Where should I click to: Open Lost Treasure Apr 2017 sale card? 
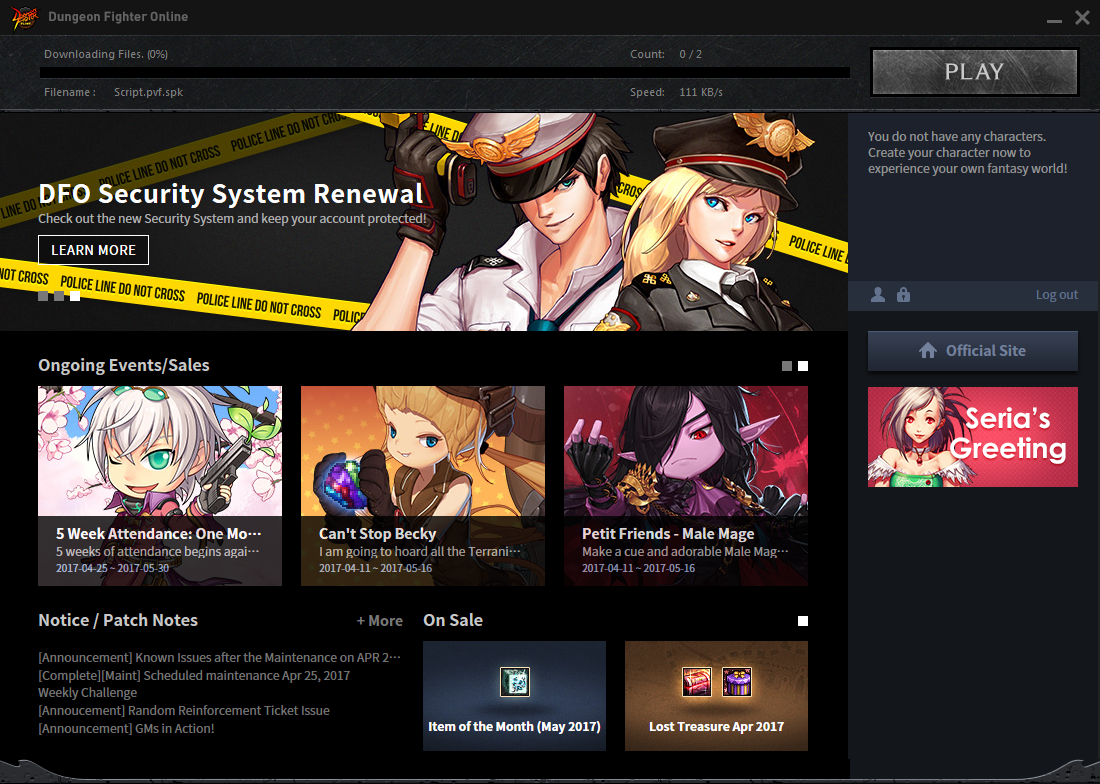(x=716, y=696)
